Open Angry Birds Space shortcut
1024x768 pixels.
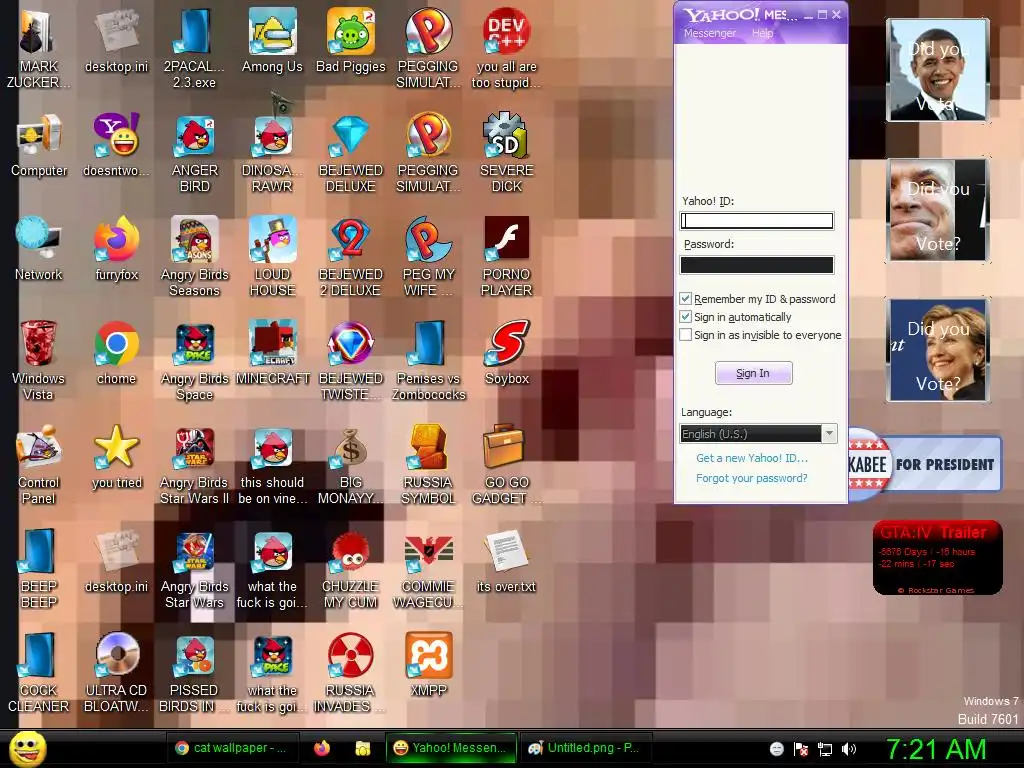tap(194, 360)
